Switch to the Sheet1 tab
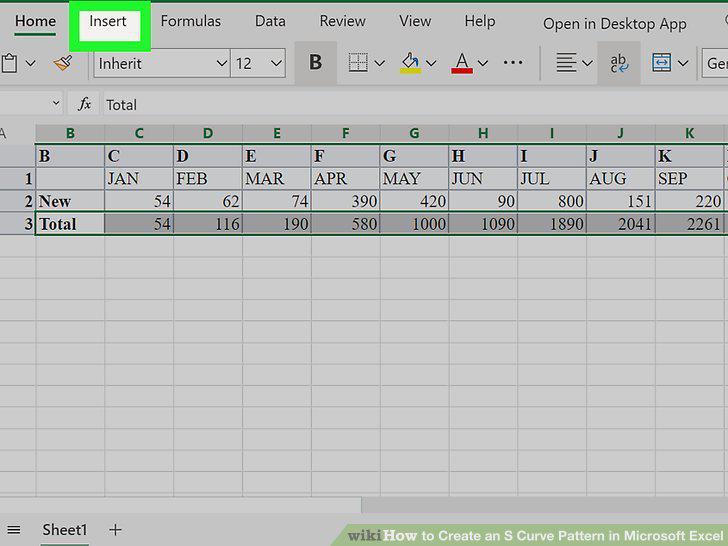728x546 pixels. [65, 530]
